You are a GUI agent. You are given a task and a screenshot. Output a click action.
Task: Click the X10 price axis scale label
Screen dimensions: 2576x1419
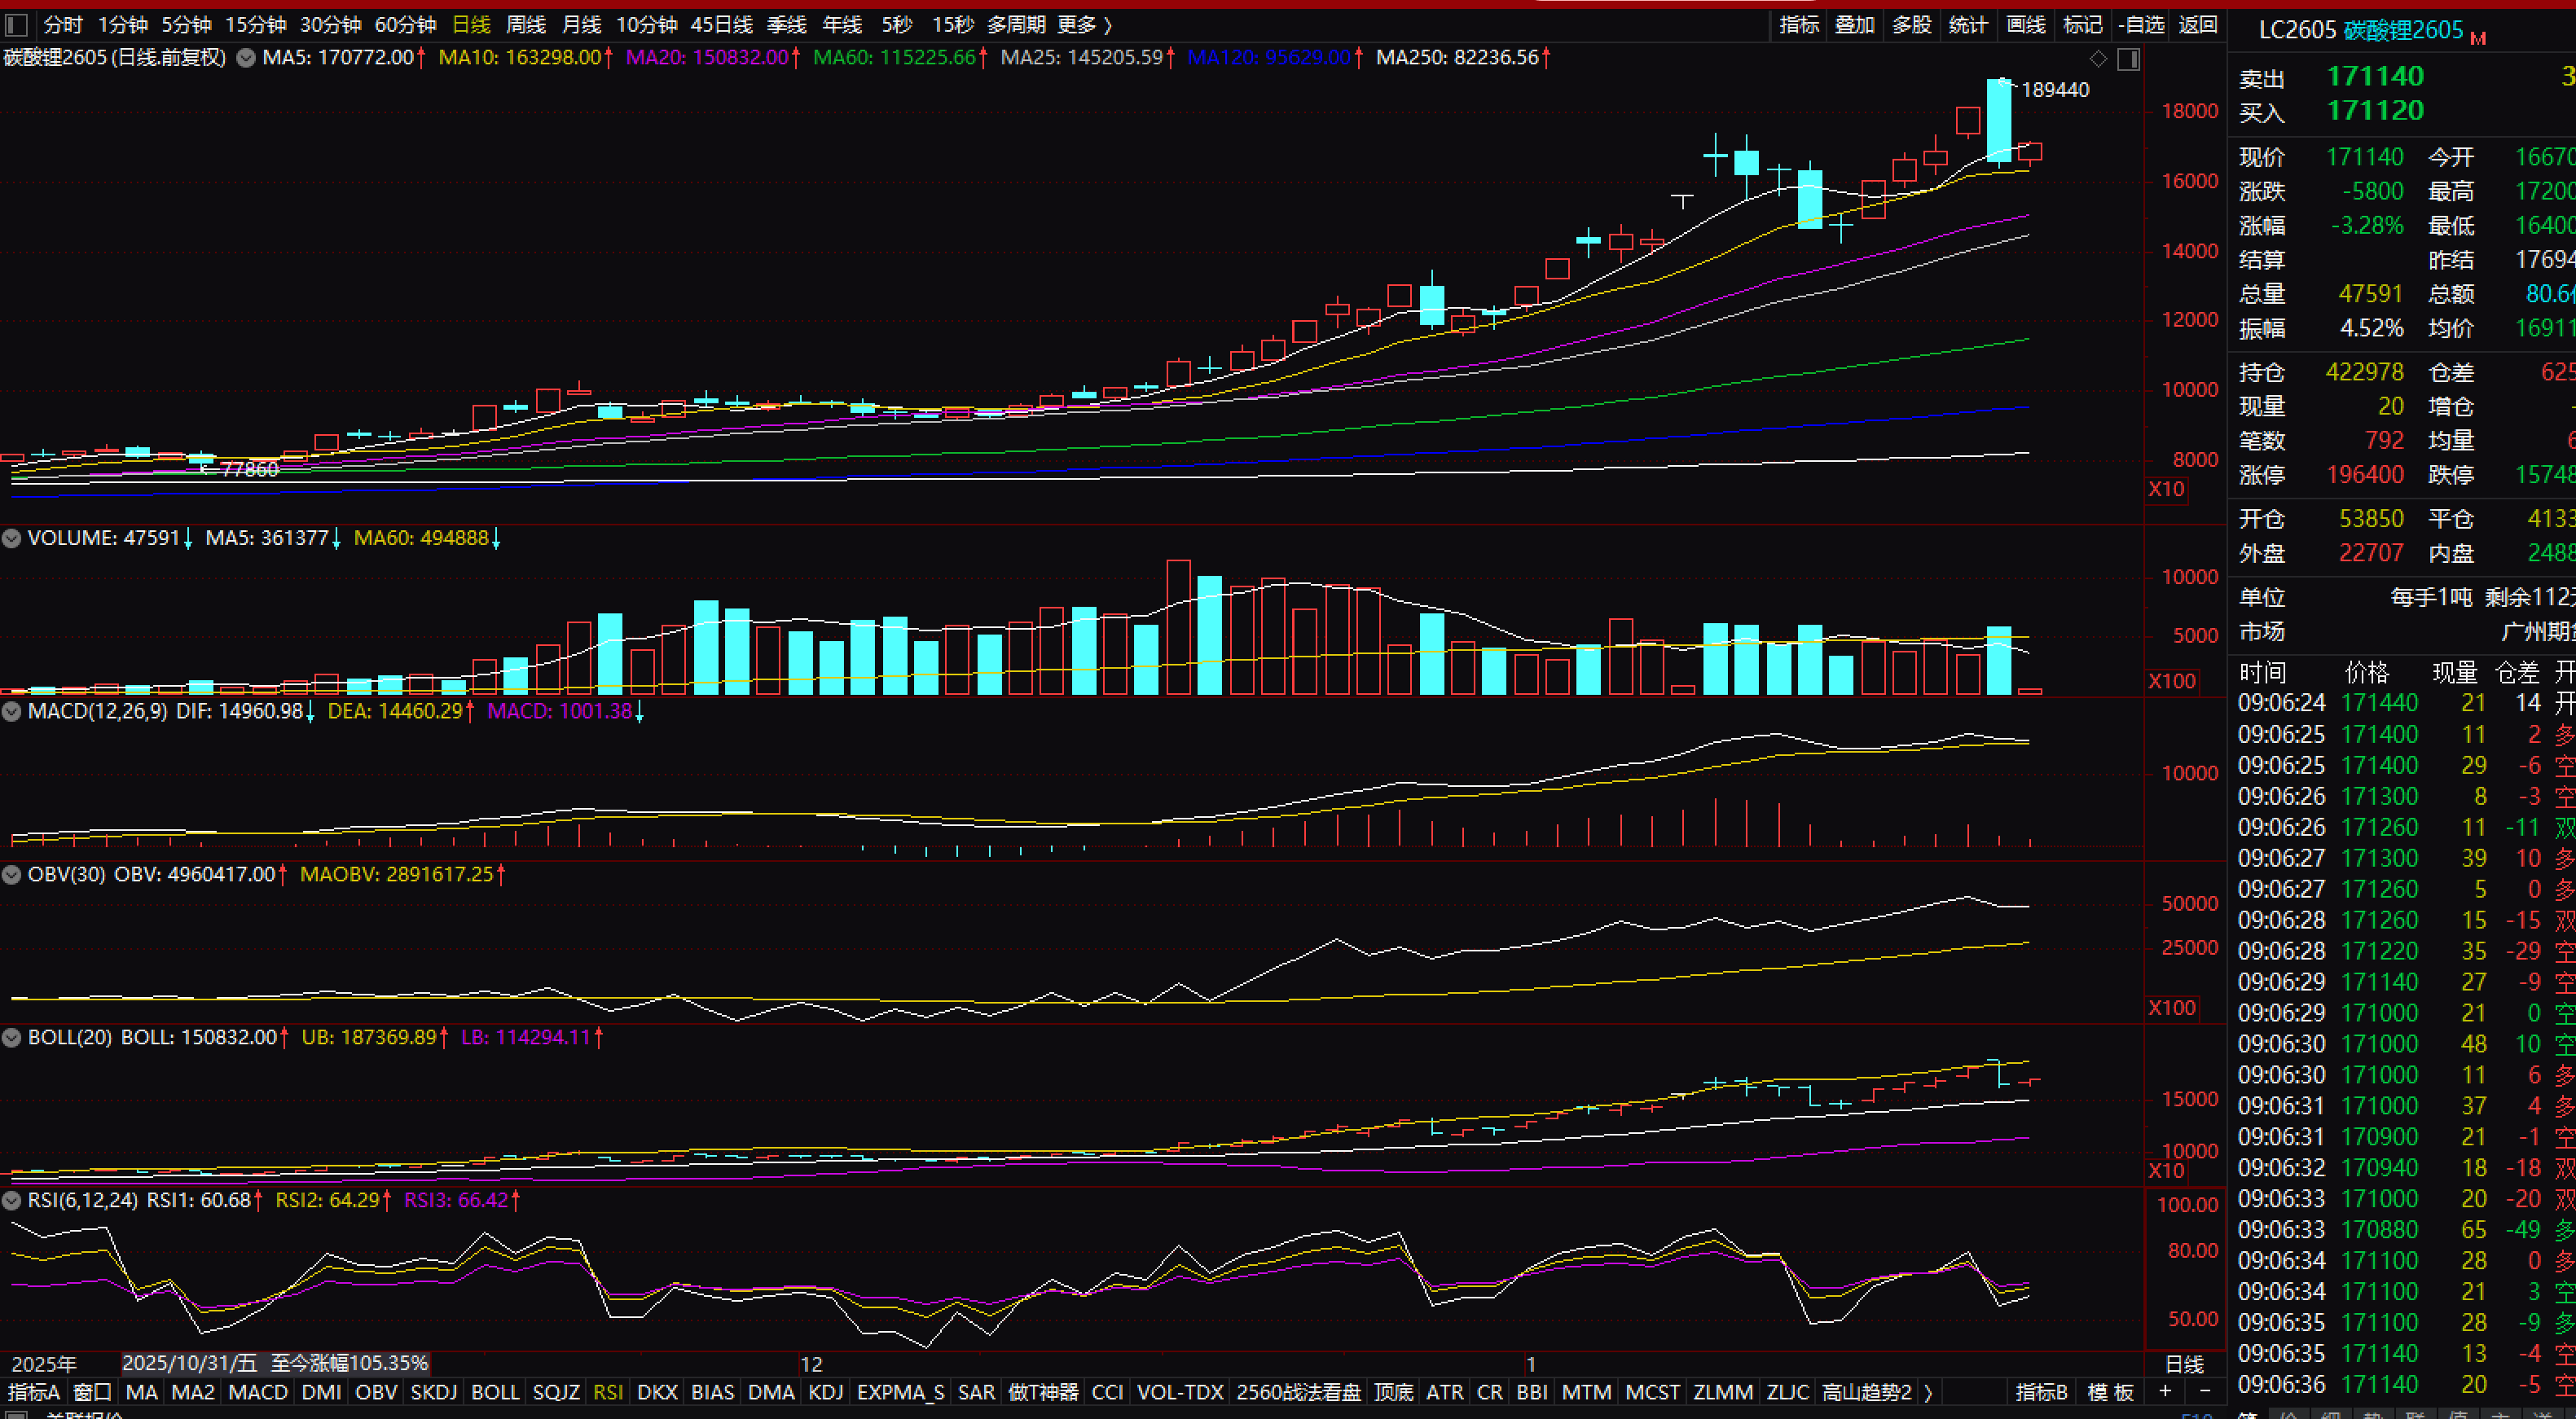(x=2166, y=489)
